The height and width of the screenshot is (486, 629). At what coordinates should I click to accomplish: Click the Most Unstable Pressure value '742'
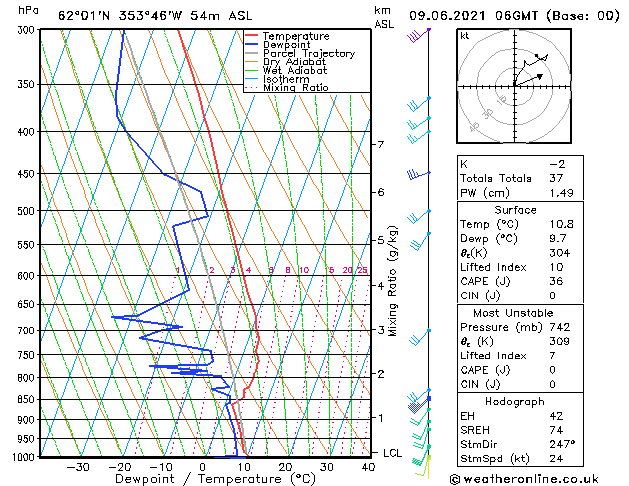(560, 327)
